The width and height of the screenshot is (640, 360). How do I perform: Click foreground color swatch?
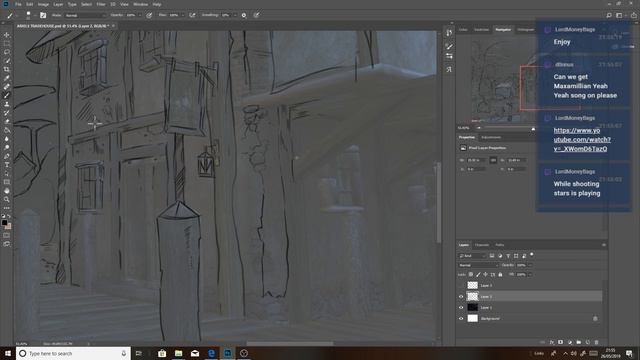tap(4, 222)
